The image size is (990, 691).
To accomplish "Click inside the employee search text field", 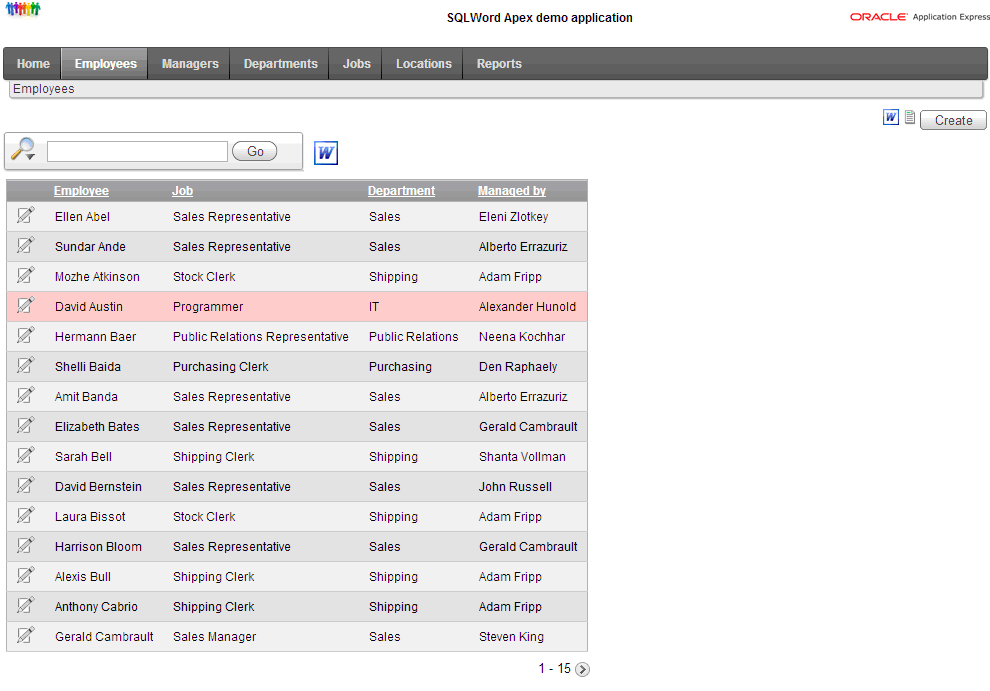I will [137, 152].
